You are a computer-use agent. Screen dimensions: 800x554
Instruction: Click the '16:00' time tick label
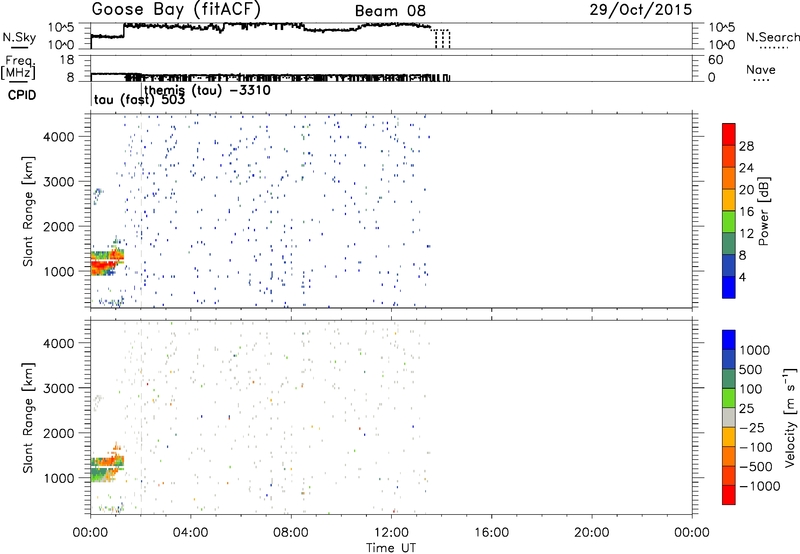tap(491, 532)
